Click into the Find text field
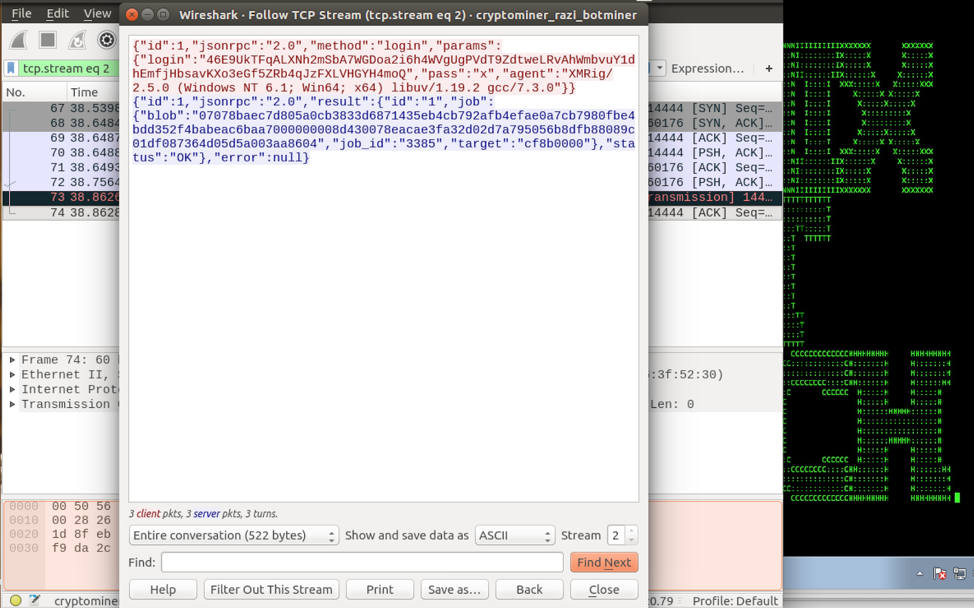This screenshot has height=608, width=974. pyautogui.click(x=362, y=563)
